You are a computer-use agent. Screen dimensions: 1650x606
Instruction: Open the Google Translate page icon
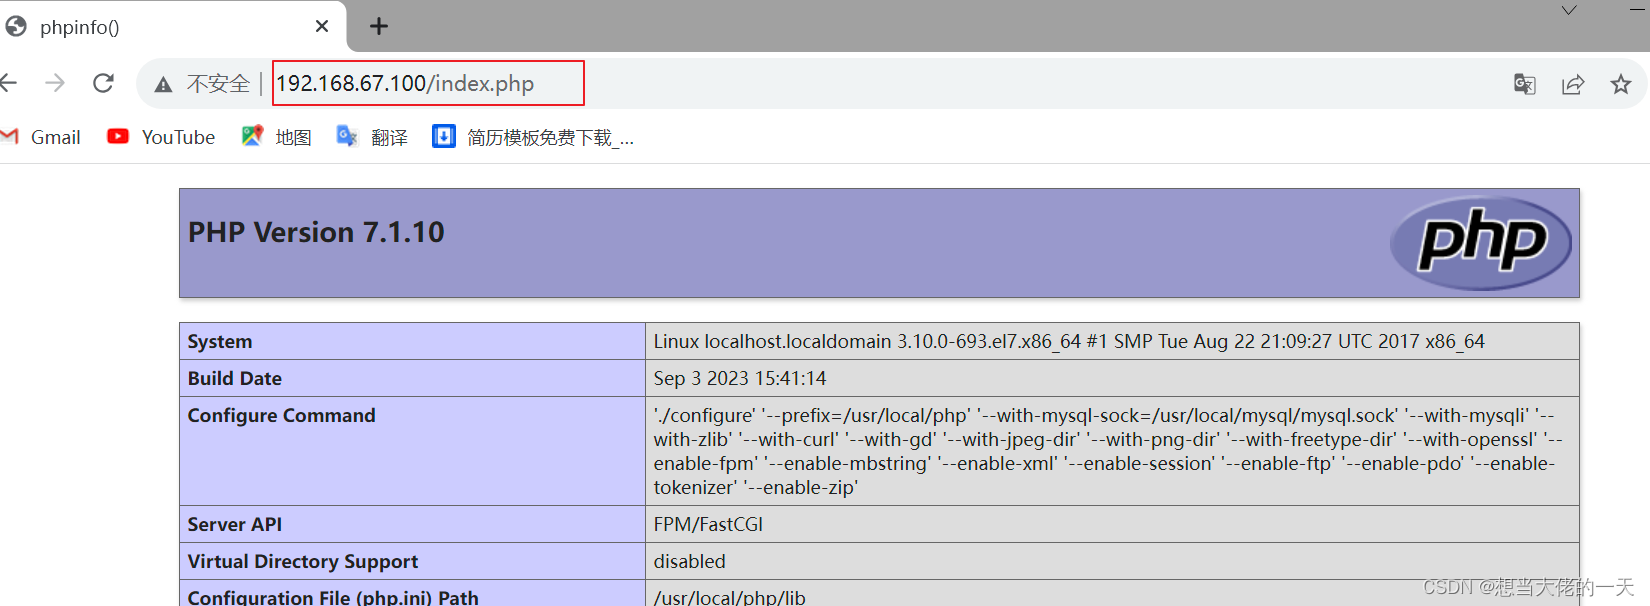pyautogui.click(x=1524, y=84)
